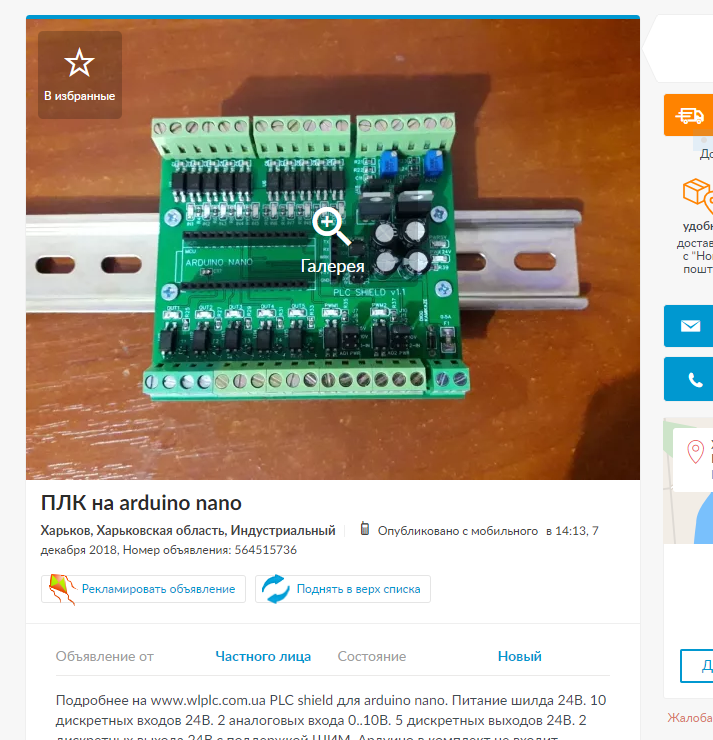The height and width of the screenshot is (740, 713).
Task: Click the map location pin icon
Action: (x=696, y=452)
